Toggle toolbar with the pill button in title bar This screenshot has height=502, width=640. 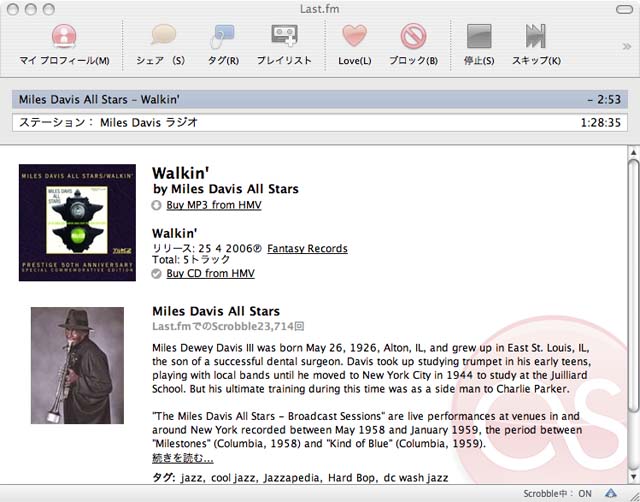[623, 9]
